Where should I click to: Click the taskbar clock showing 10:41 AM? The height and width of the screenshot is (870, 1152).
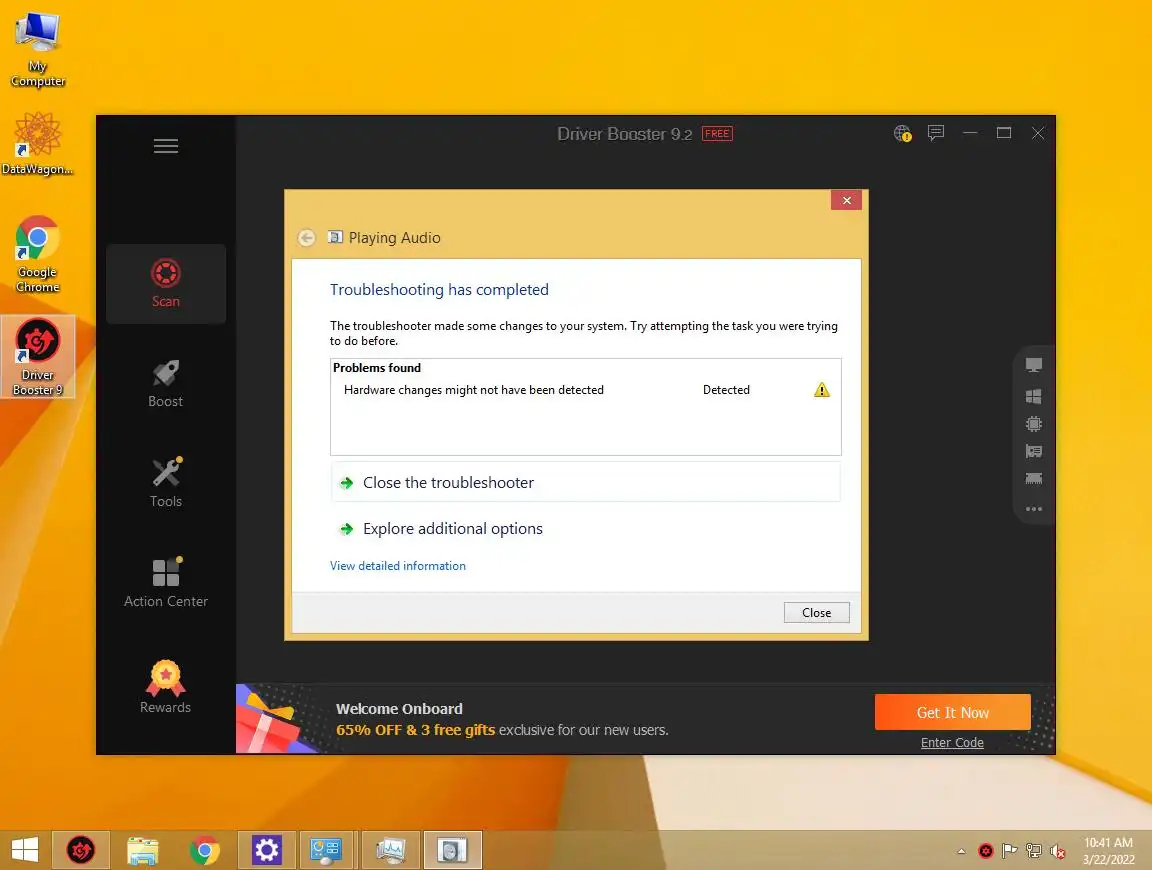click(x=1109, y=851)
